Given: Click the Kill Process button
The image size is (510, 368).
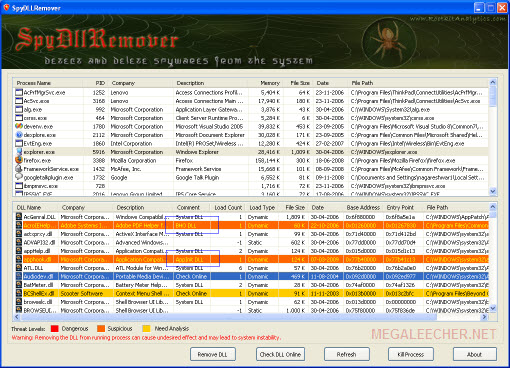Looking at the screenshot, I should 411,354.
